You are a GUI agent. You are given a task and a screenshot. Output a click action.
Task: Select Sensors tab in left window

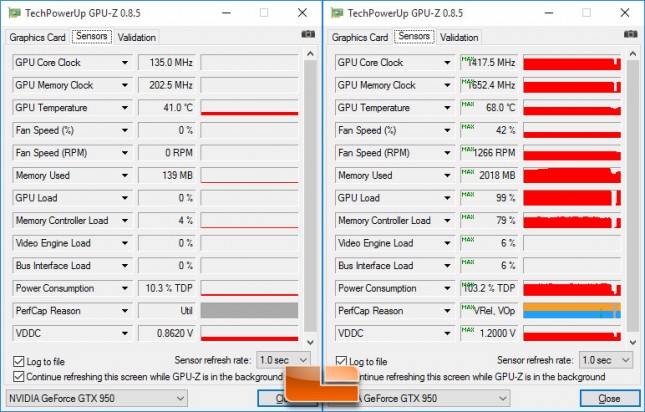[92, 36]
